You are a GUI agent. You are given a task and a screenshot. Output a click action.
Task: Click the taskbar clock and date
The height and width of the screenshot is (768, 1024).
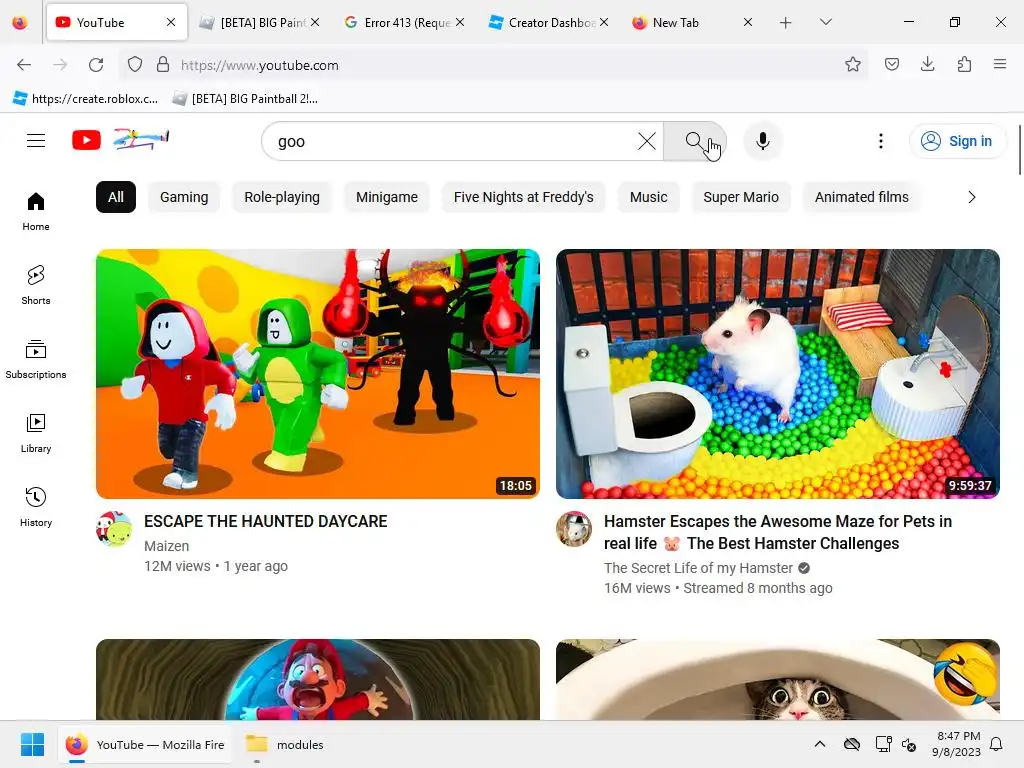(x=956, y=744)
